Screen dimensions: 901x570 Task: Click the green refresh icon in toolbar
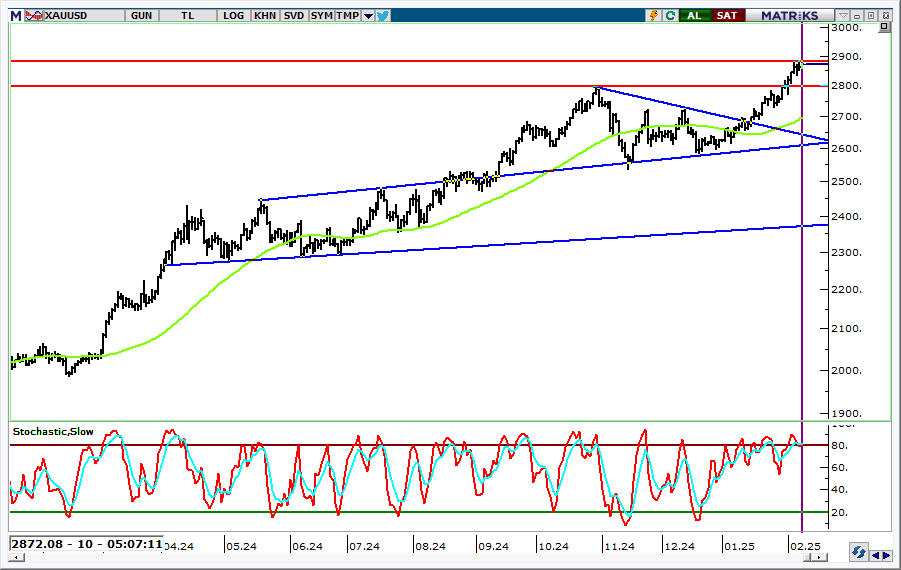click(x=669, y=15)
